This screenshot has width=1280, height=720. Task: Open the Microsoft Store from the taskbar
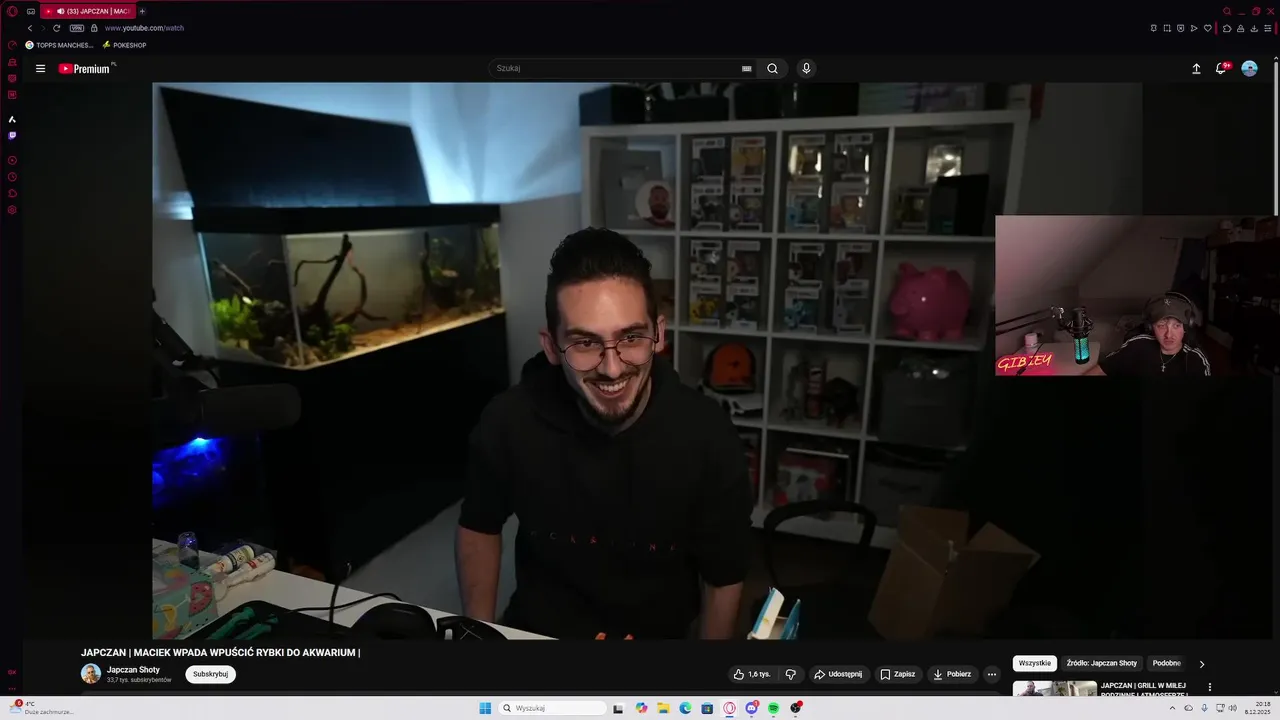tap(707, 708)
